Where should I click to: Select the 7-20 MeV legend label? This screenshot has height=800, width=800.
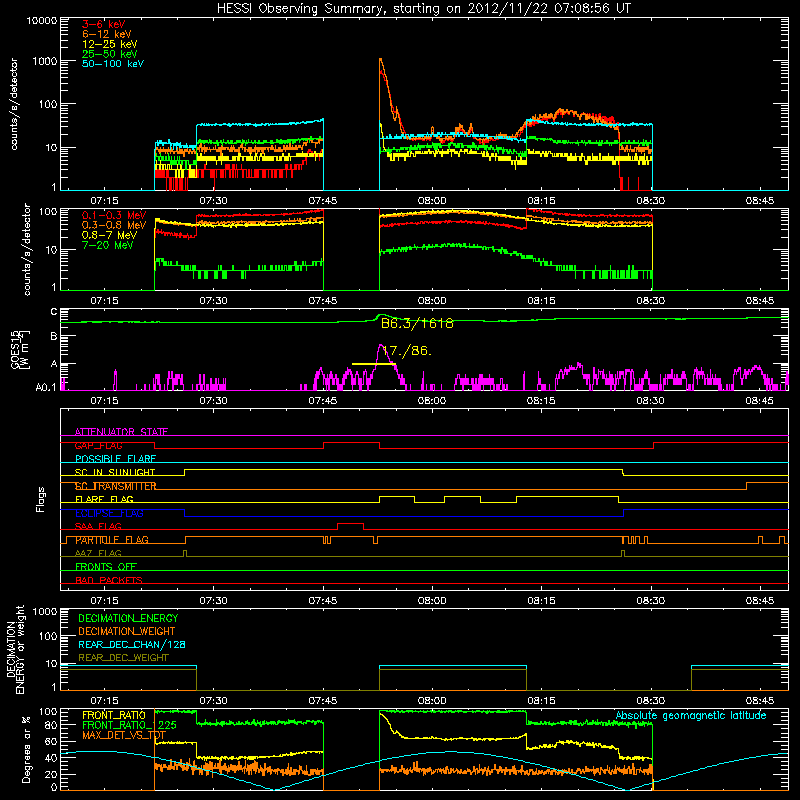(108, 245)
